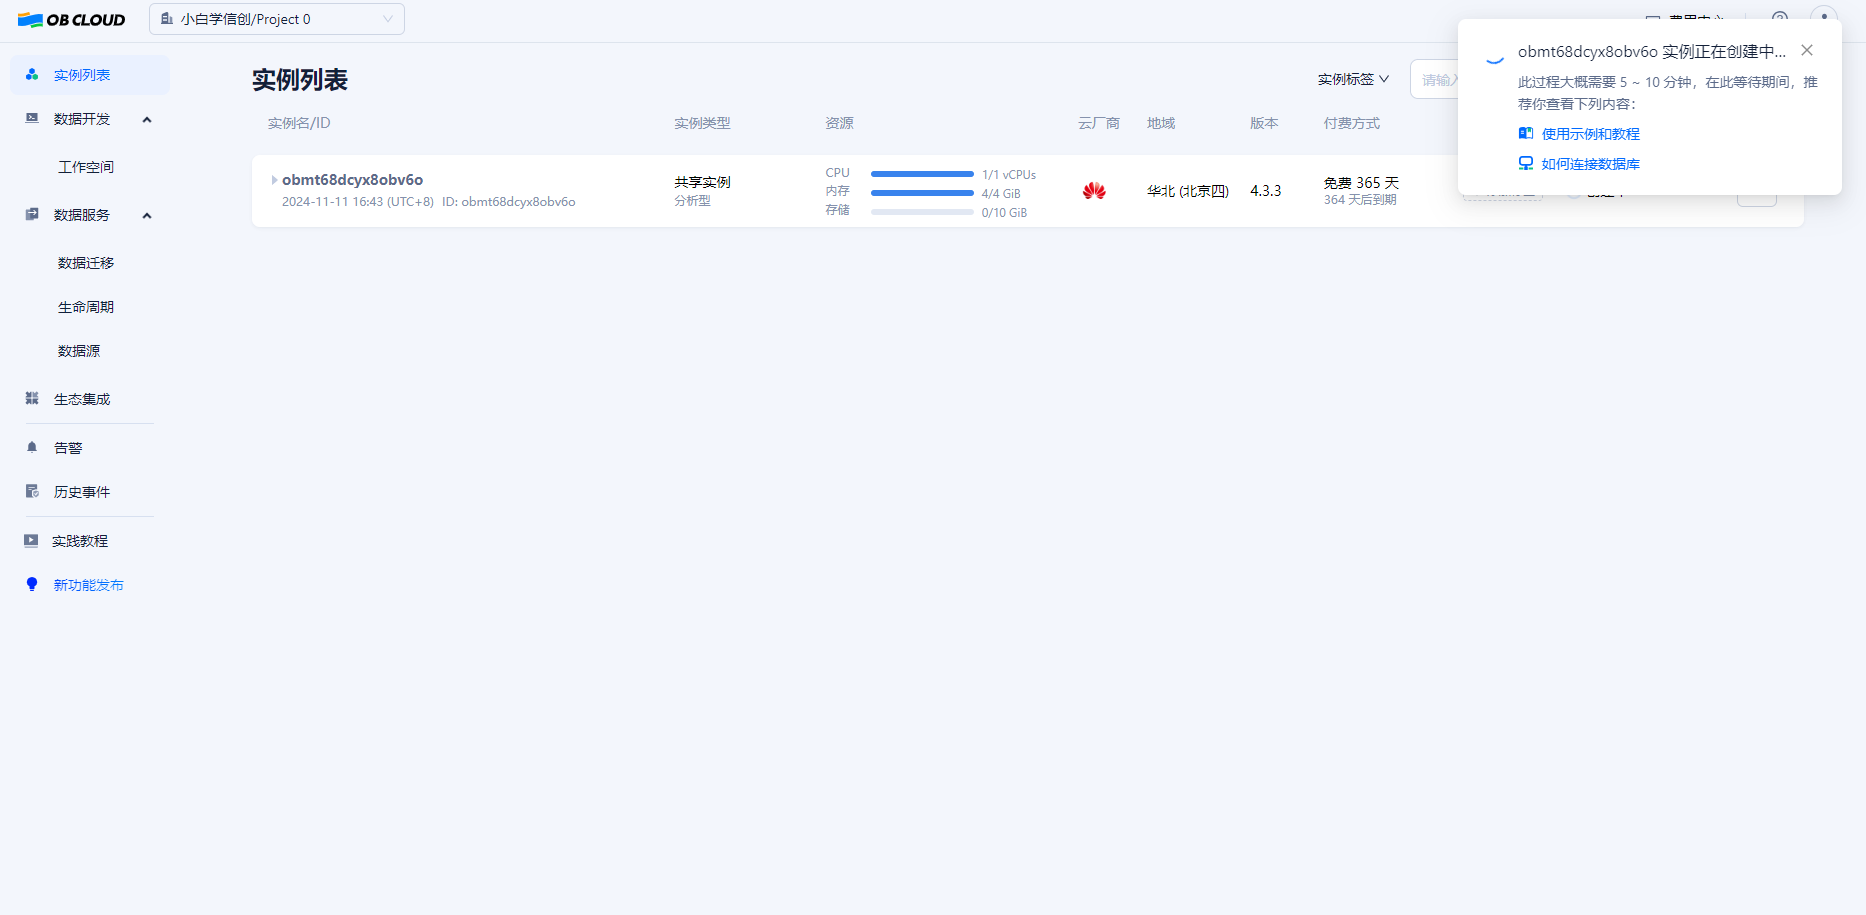This screenshot has width=1866, height=915.
Task: Click the 华北 (北京四) region cell
Action: [x=1188, y=191]
